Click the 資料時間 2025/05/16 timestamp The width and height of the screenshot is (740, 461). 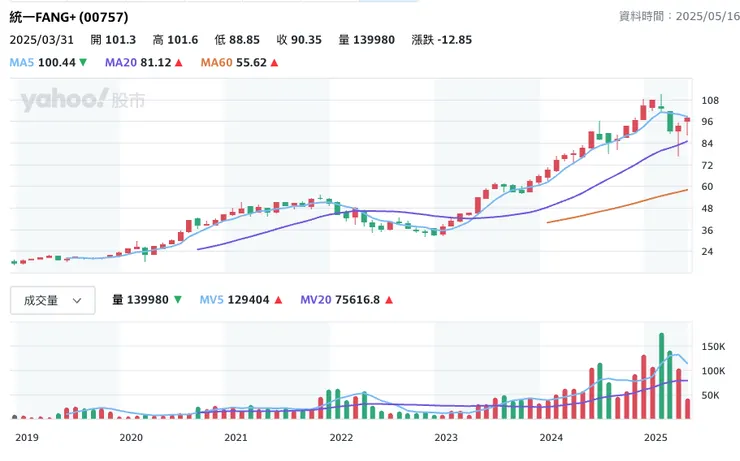[x=679, y=16]
